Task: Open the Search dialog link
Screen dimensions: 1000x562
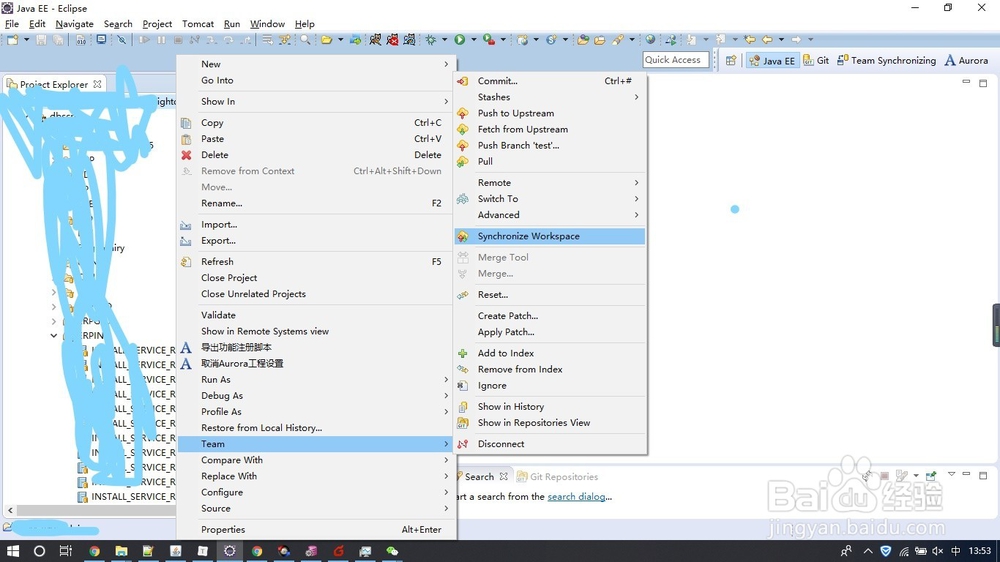Action: click(x=577, y=496)
